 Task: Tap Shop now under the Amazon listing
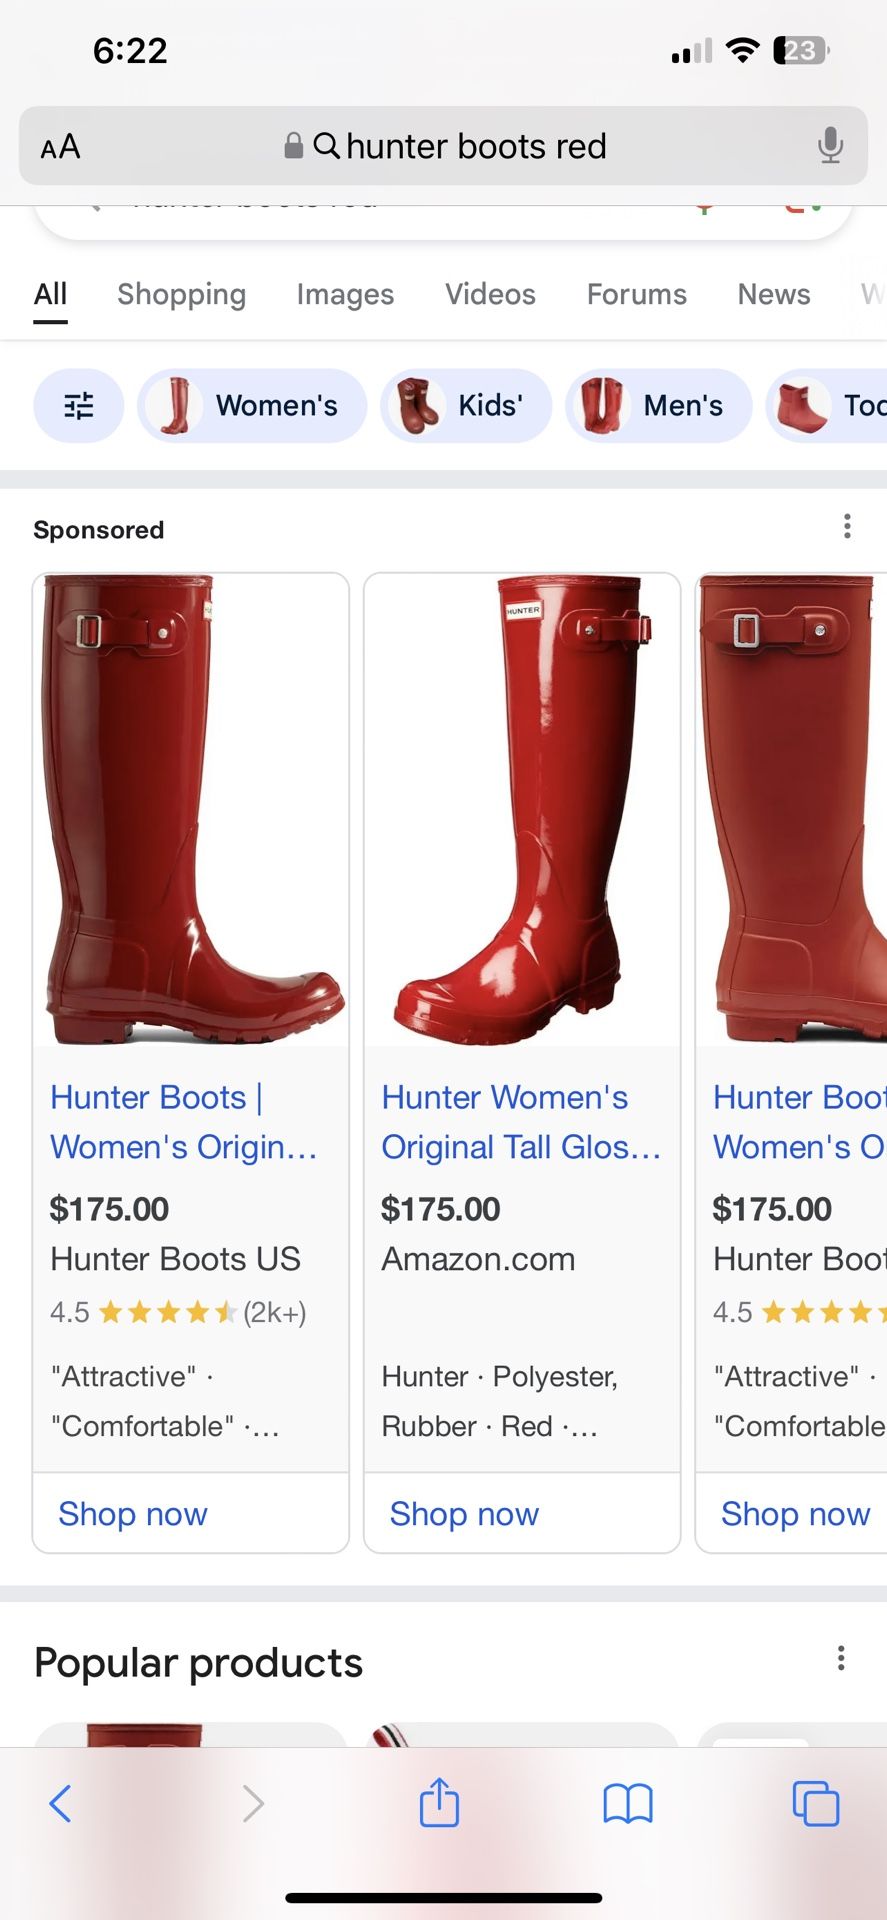click(x=463, y=1514)
